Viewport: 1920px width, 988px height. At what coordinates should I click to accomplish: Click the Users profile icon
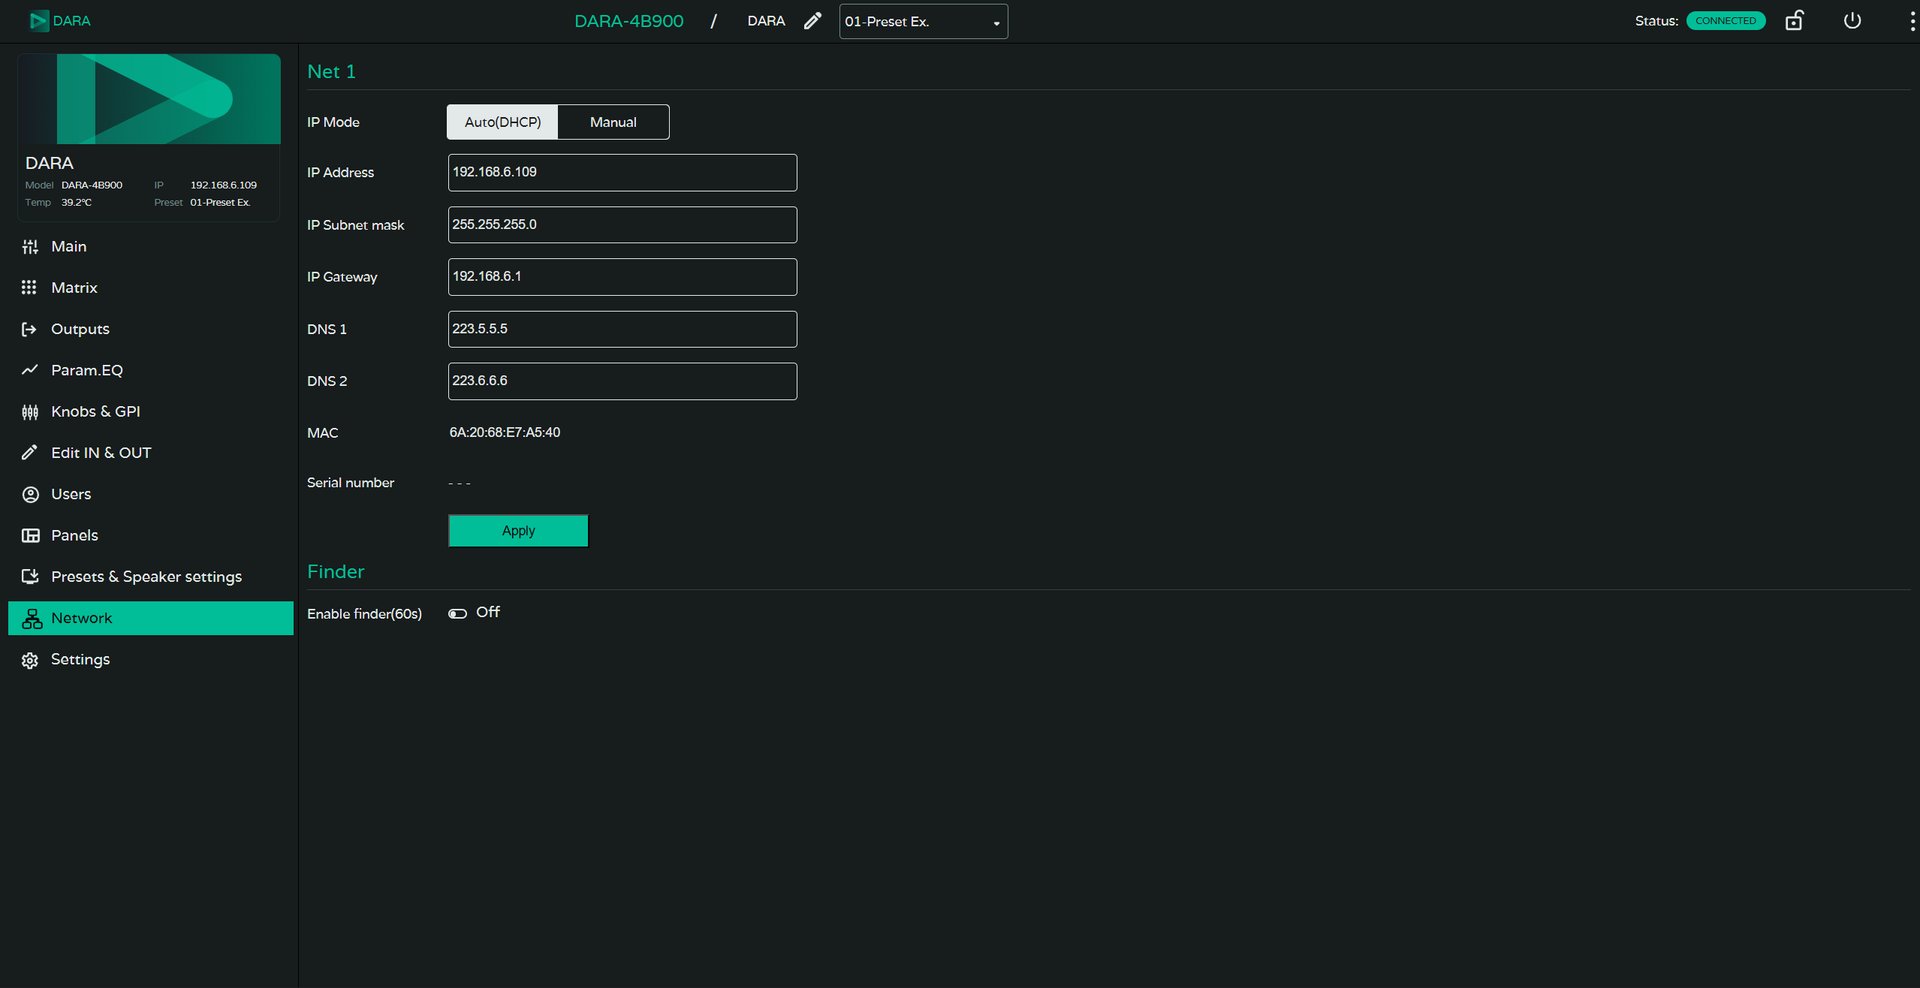[x=30, y=494]
